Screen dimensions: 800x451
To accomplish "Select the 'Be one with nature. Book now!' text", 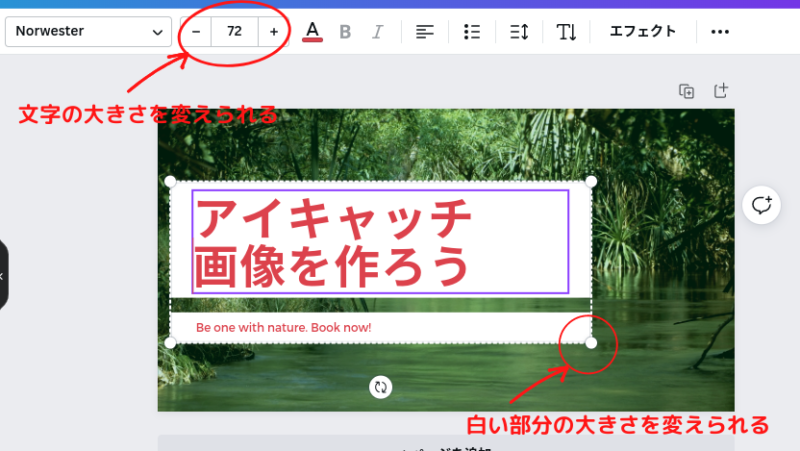I will [284, 328].
